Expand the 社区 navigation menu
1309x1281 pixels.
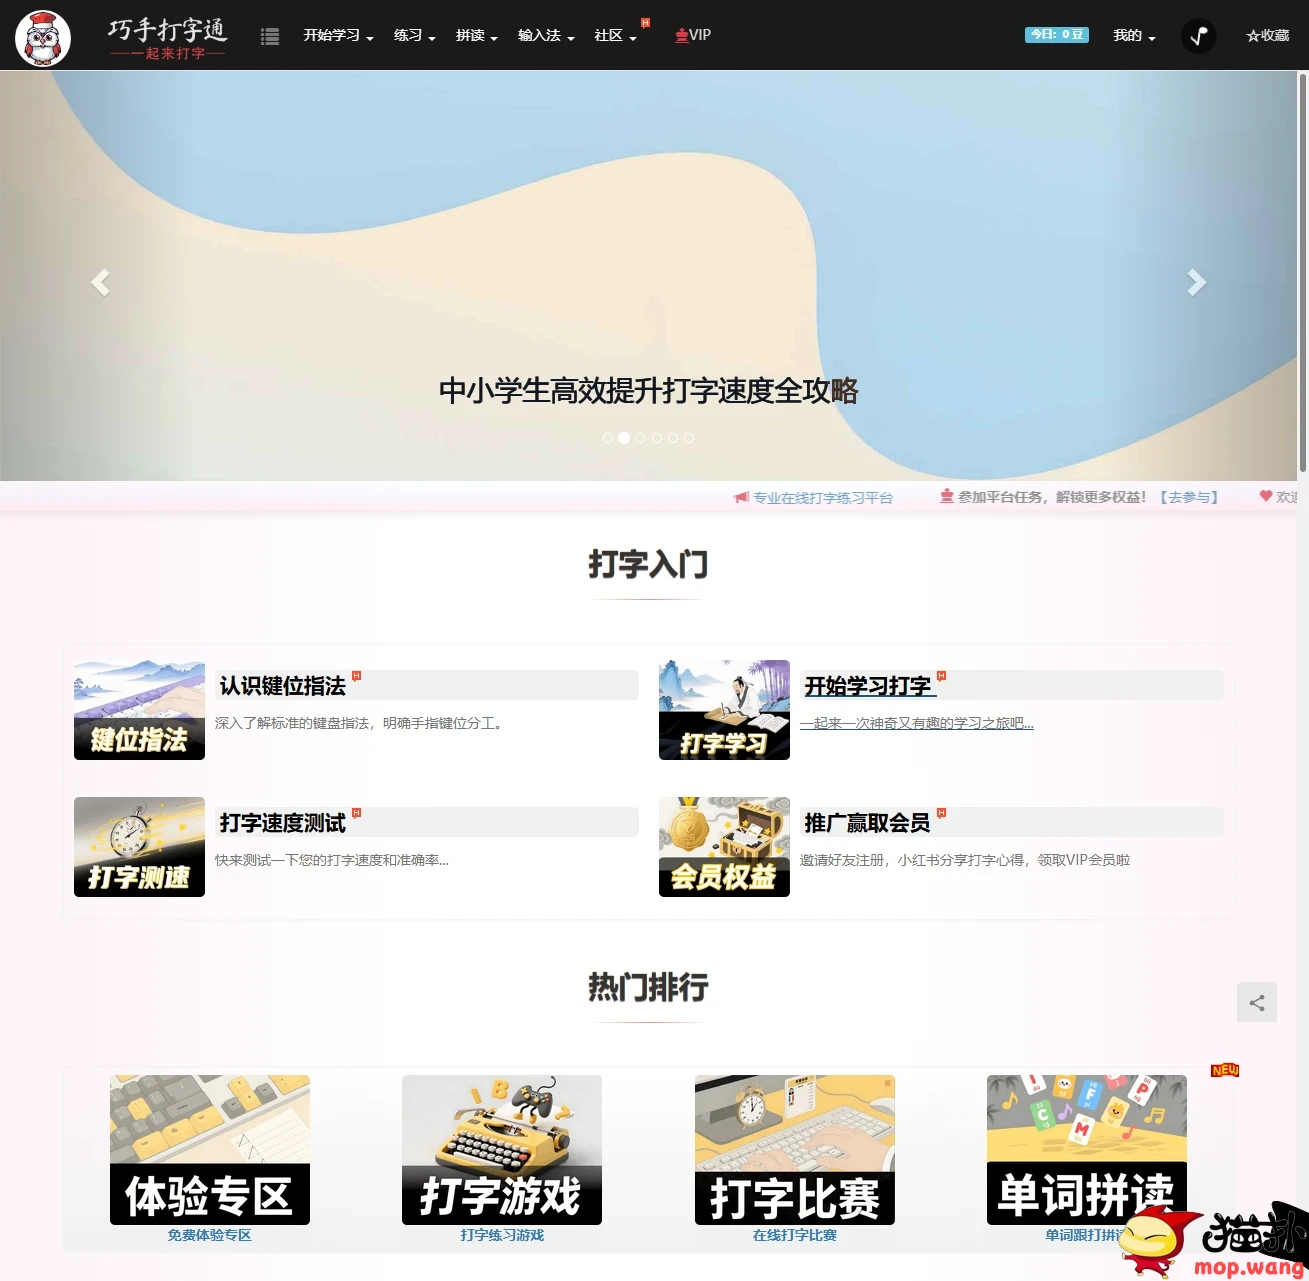pyautogui.click(x=614, y=36)
